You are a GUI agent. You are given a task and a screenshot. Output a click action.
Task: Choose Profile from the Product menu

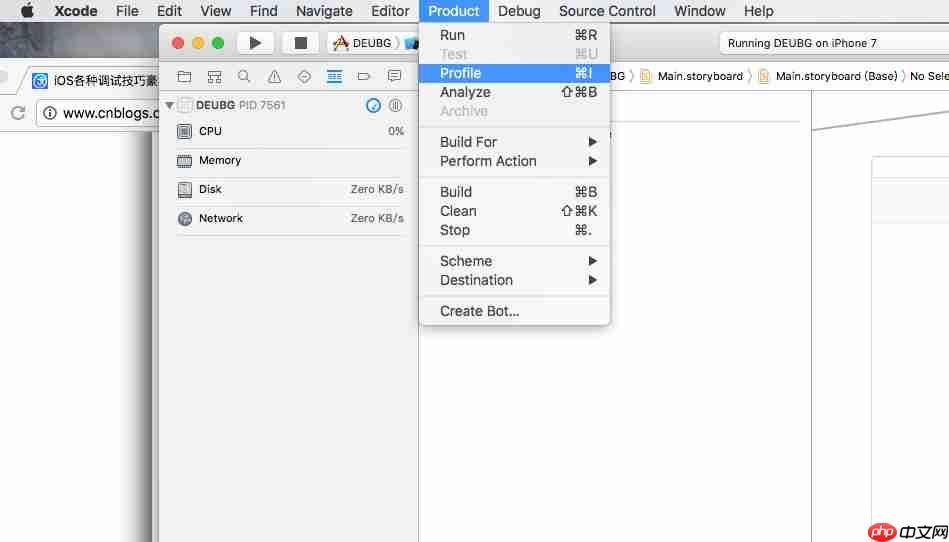514,73
